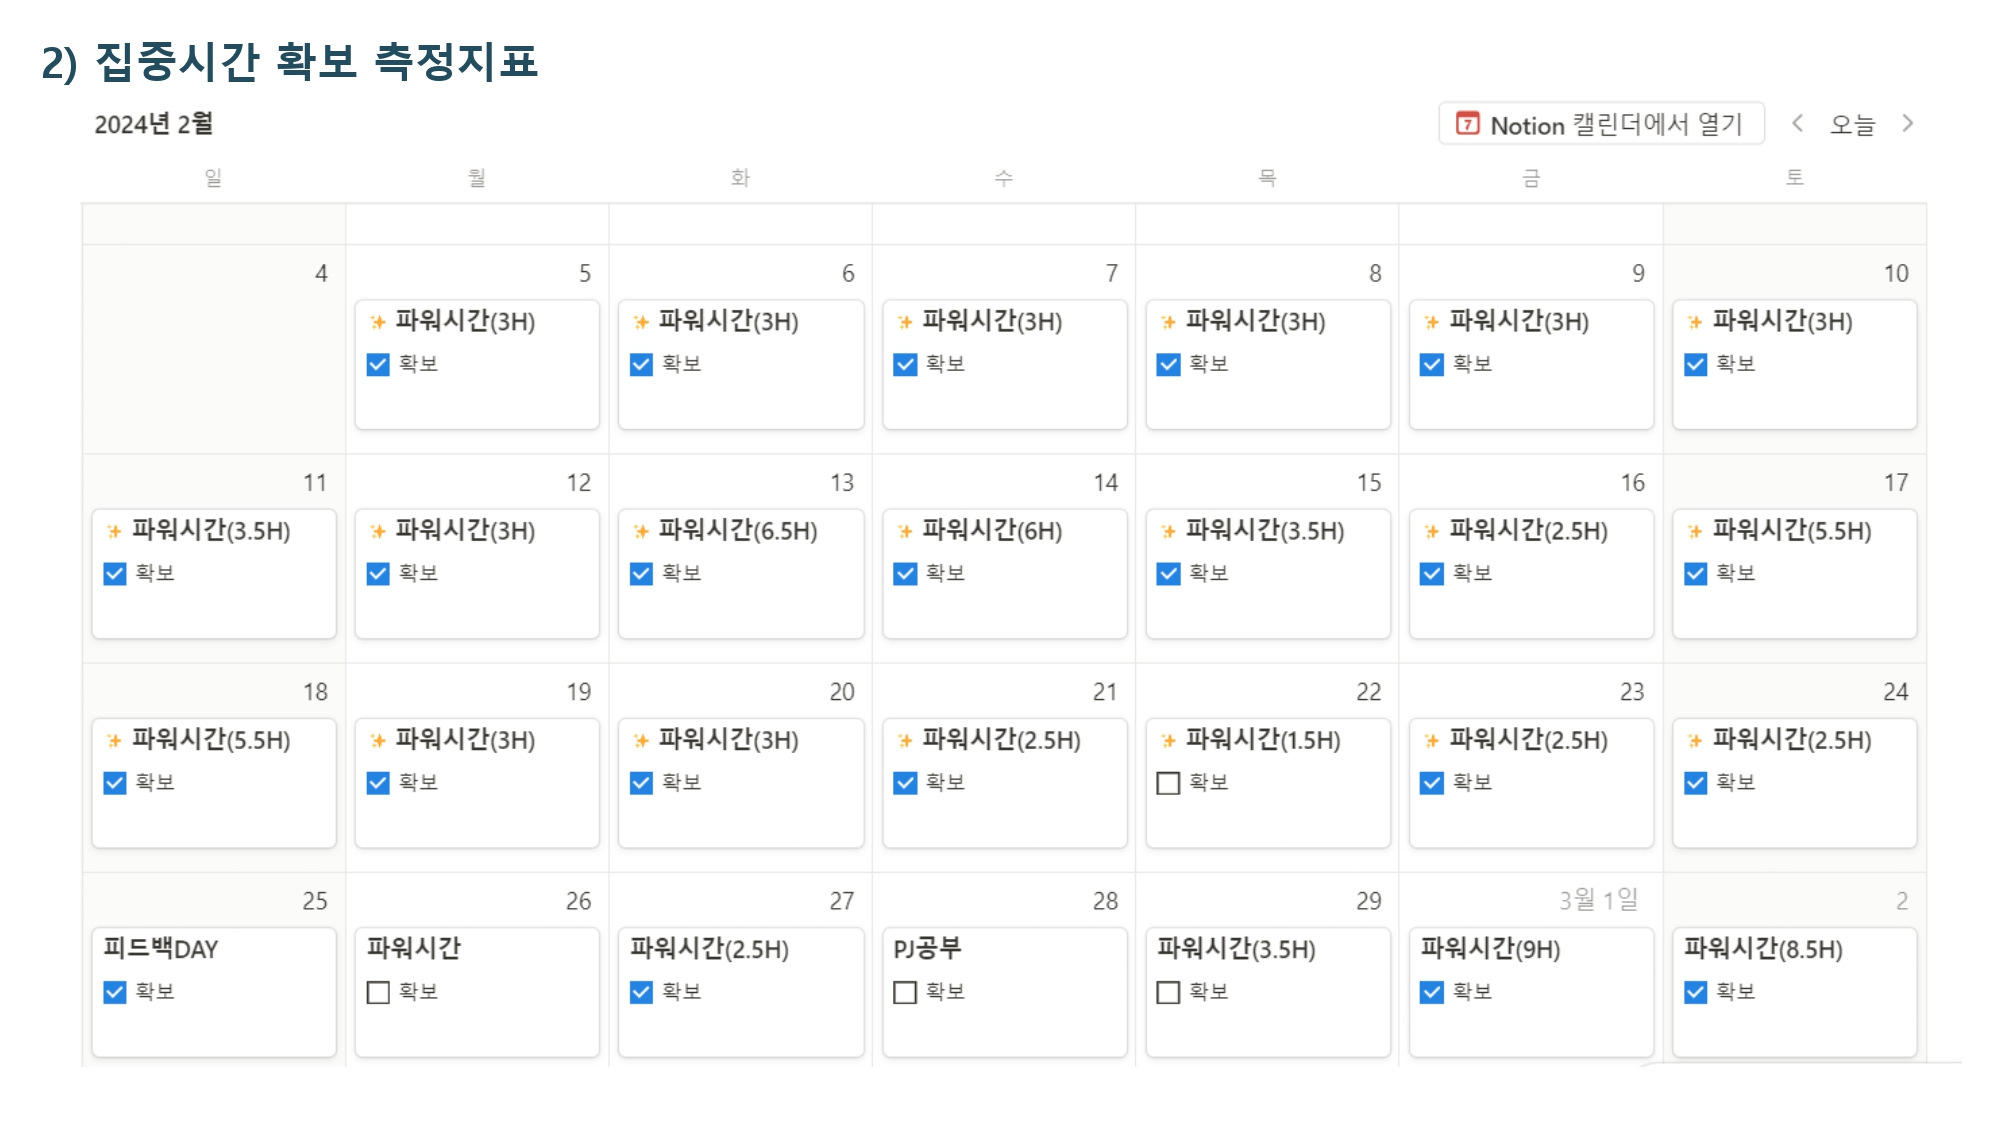Go to next month with right chevron
This screenshot has height=1125, width=2000.
coord(1908,123)
